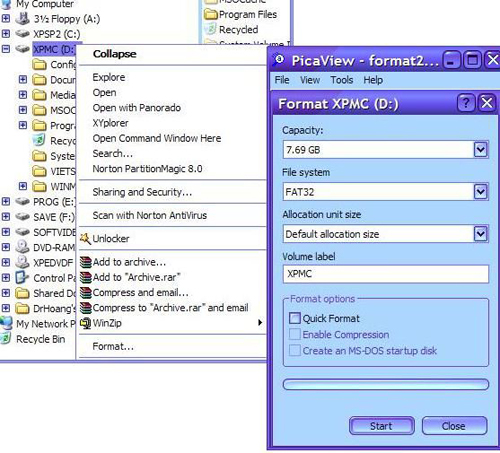Click the Volume label input field
The image size is (500, 453).
(386, 274)
